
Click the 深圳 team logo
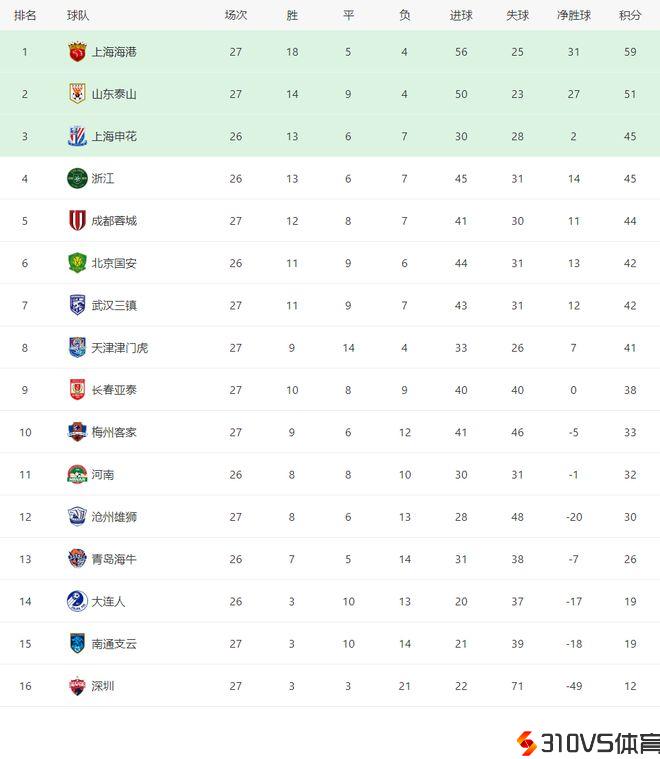[77, 686]
